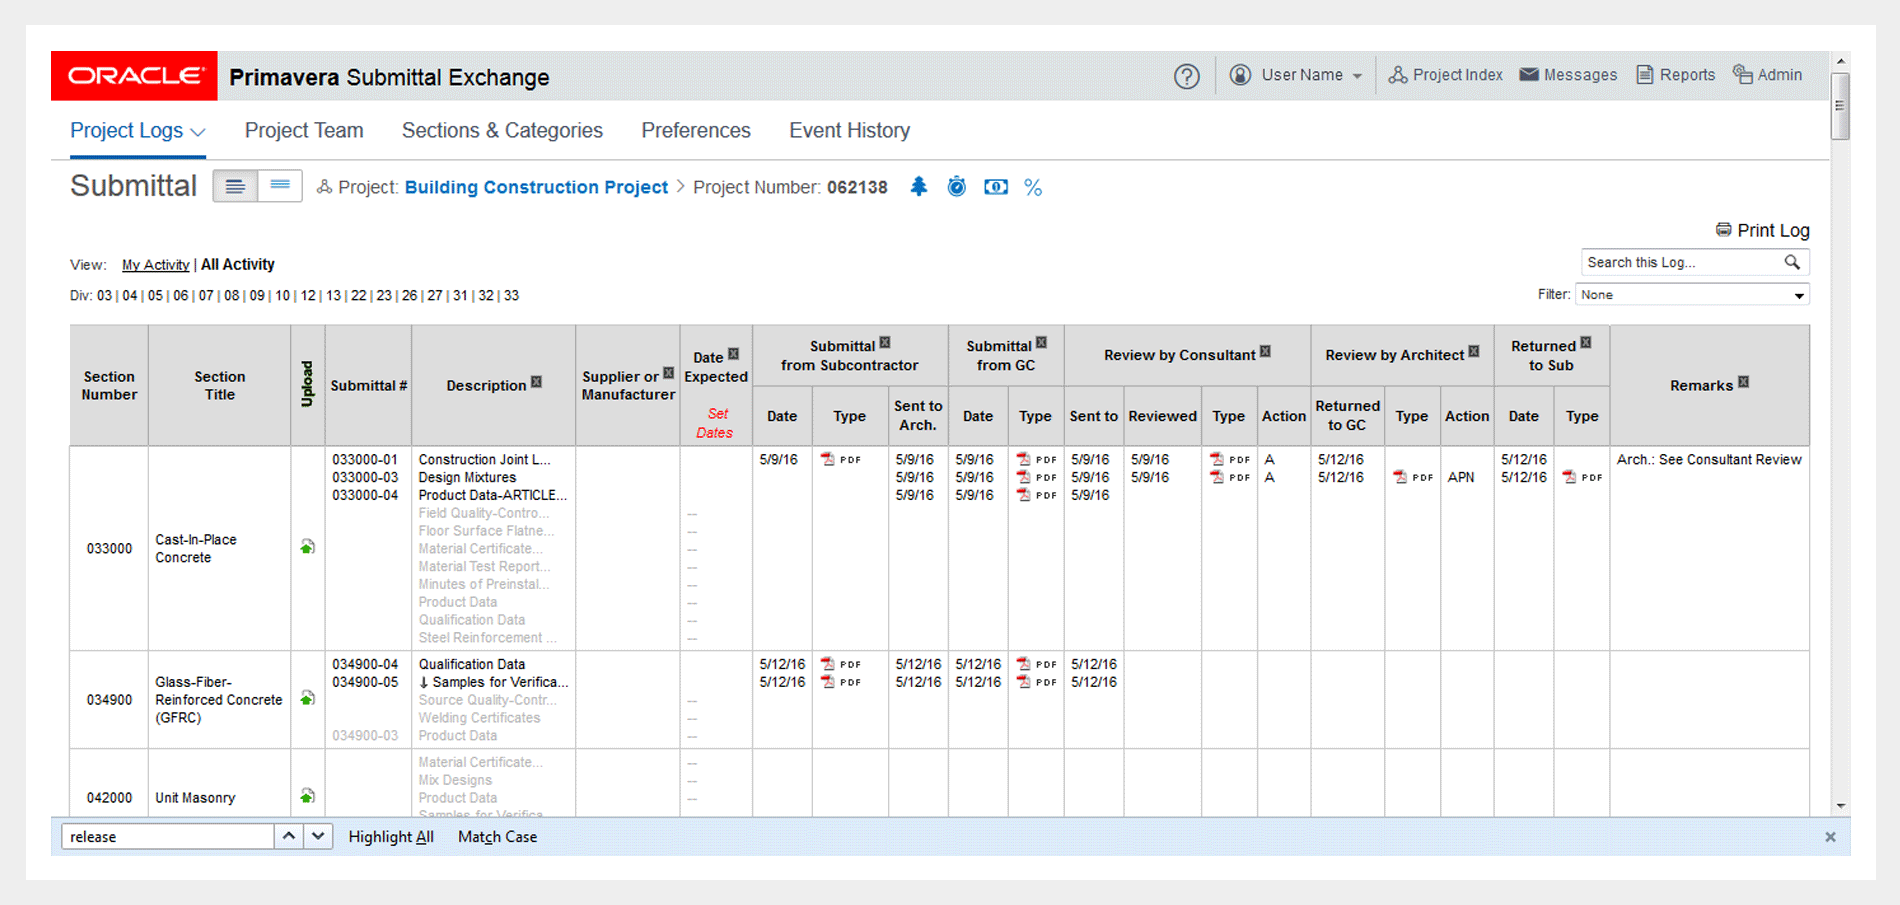The width and height of the screenshot is (1900, 905).
Task: Click upload icon for Cast-In-Place Concrete row
Action: [x=308, y=547]
